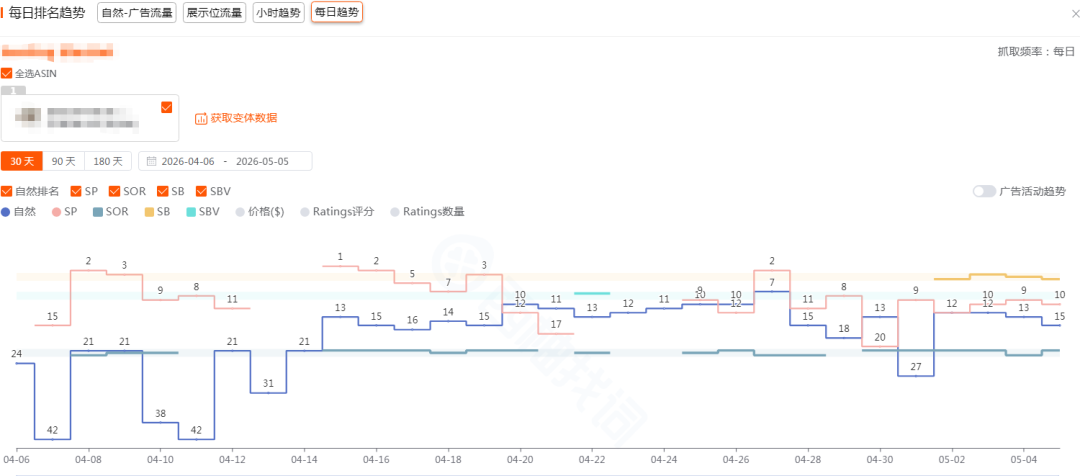This screenshot has width=1080, height=476.
Task: Click the x-axis date 05-04
Action: click(1024, 459)
